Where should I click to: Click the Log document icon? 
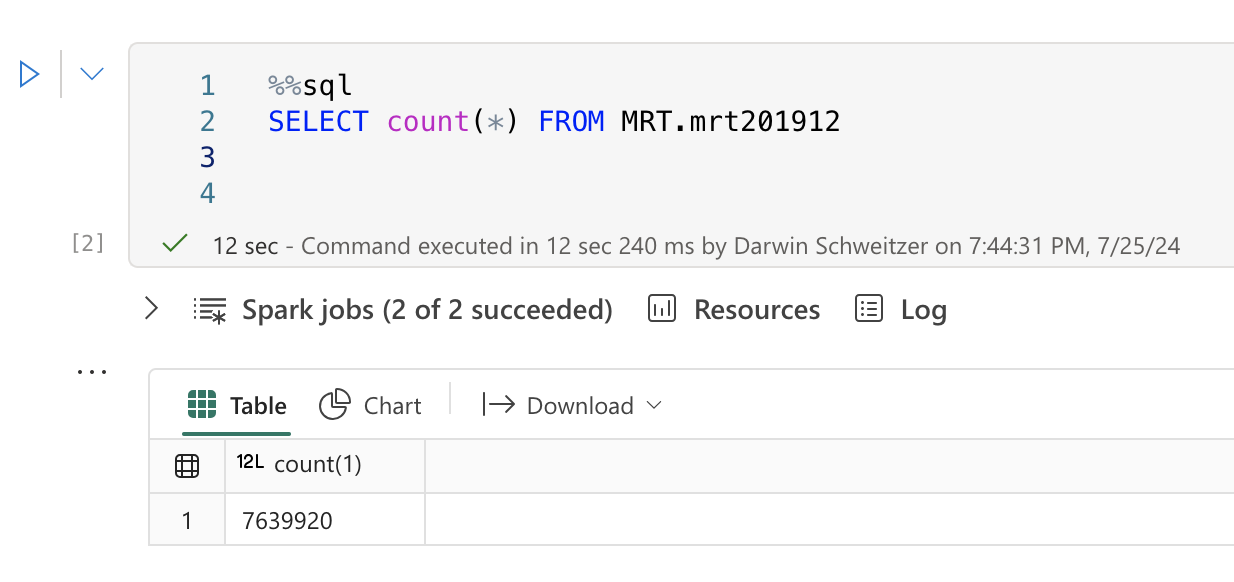pos(869,309)
